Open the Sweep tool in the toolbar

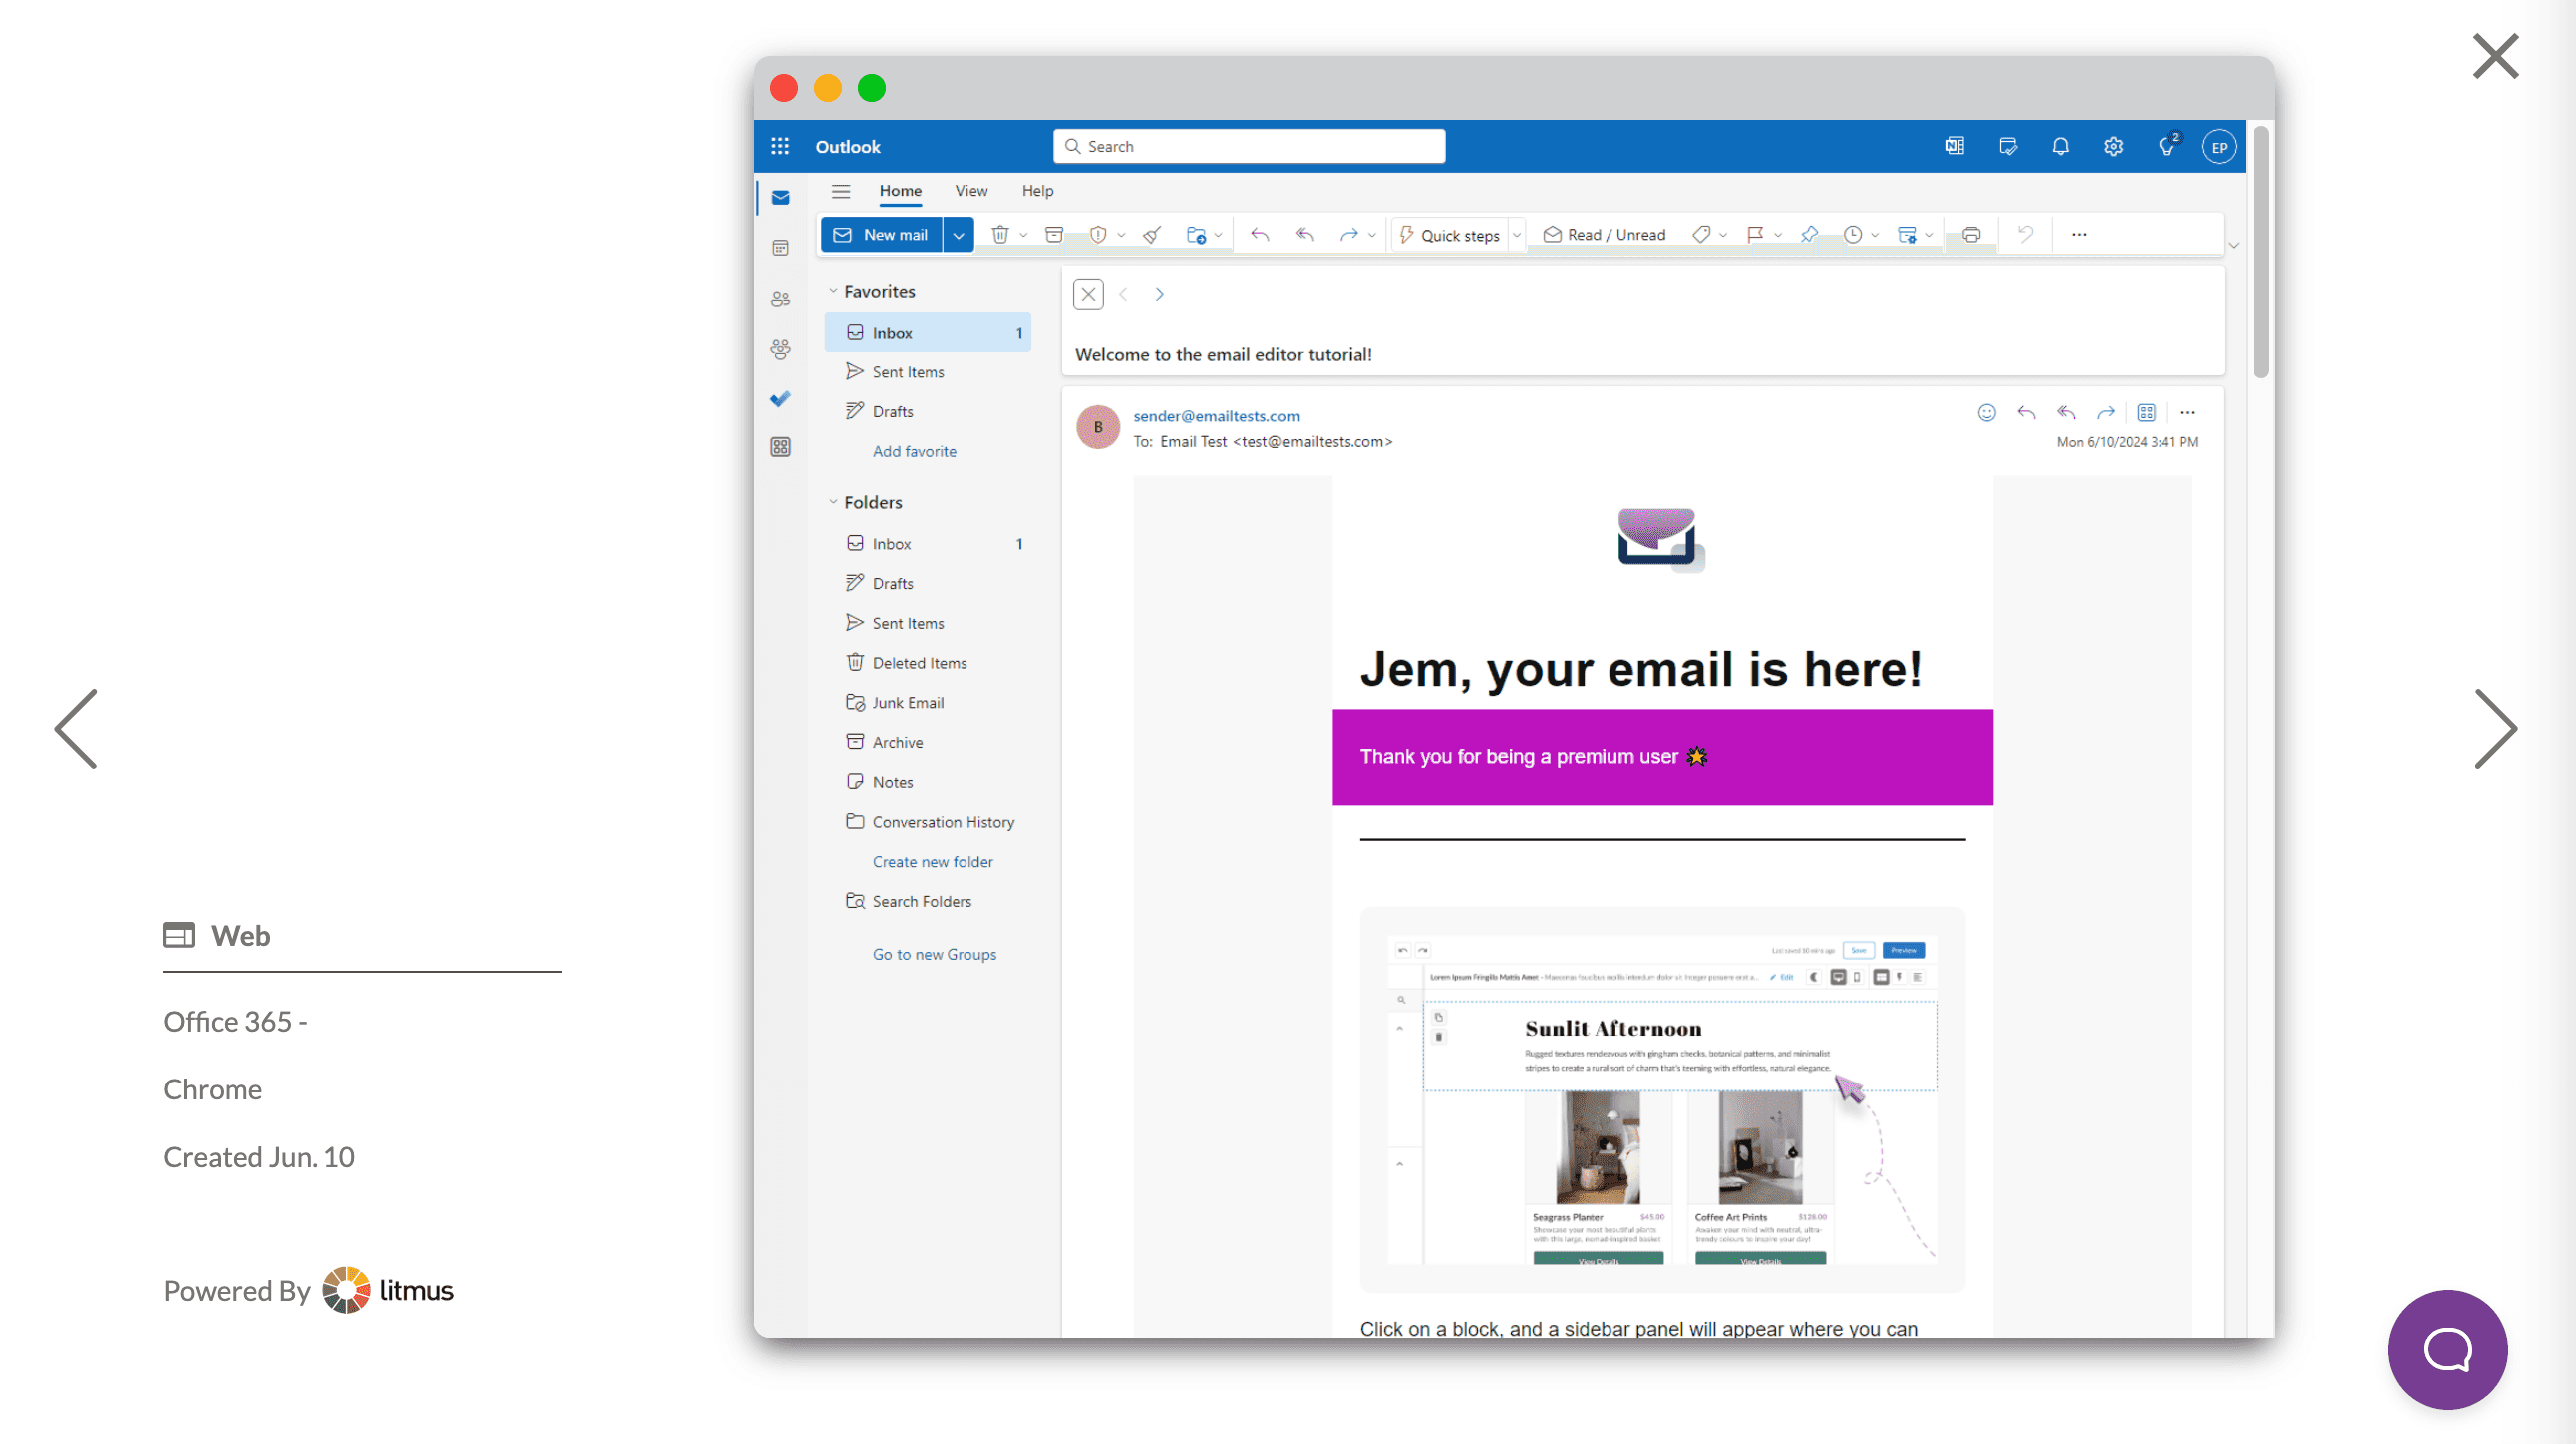pyautogui.click(x=1152, y=233)
